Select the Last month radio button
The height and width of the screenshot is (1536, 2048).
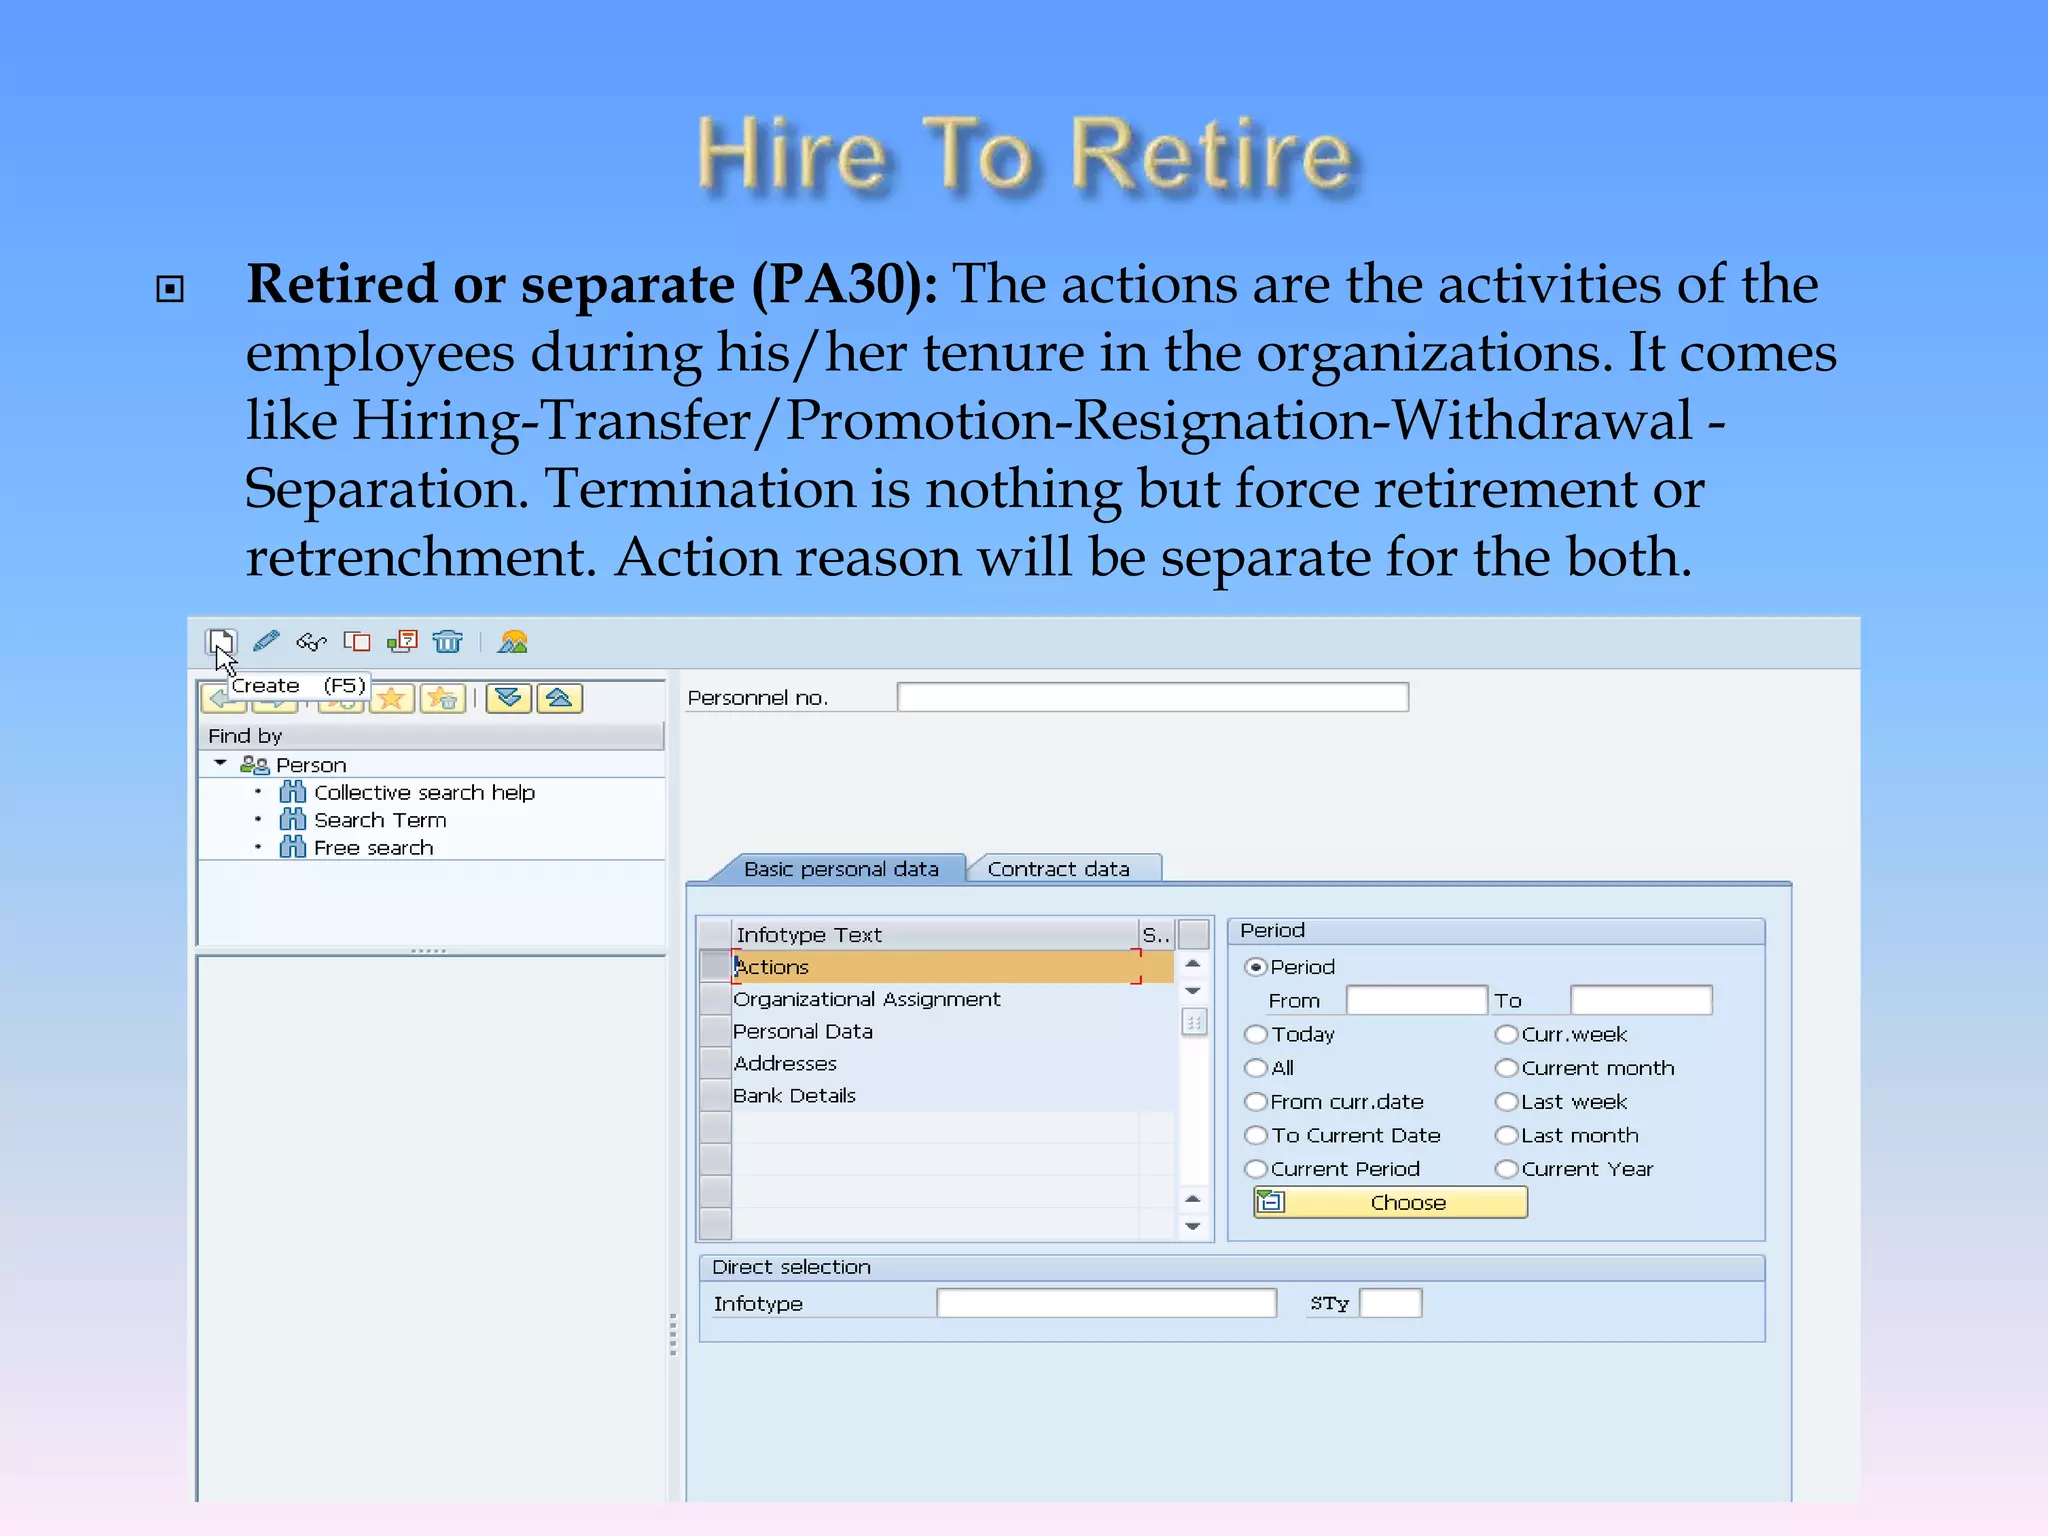[1507, 1135]
